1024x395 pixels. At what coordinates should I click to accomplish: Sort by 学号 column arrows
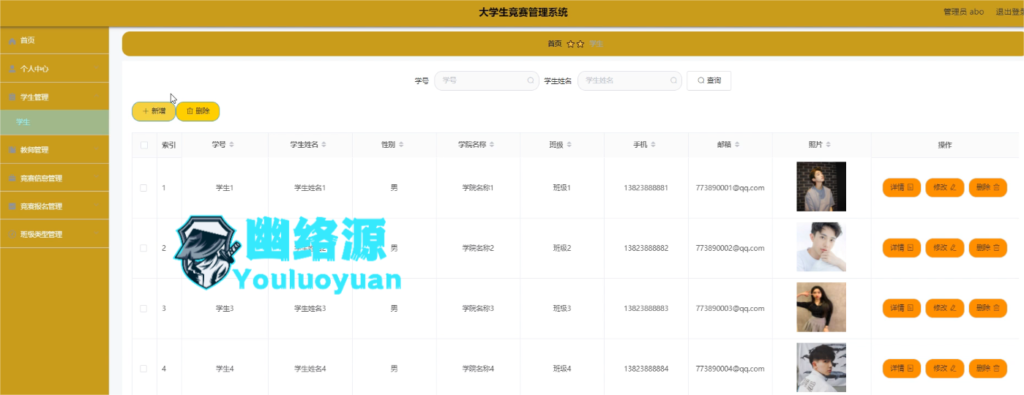pyautogui.click(x=231, y=145)
